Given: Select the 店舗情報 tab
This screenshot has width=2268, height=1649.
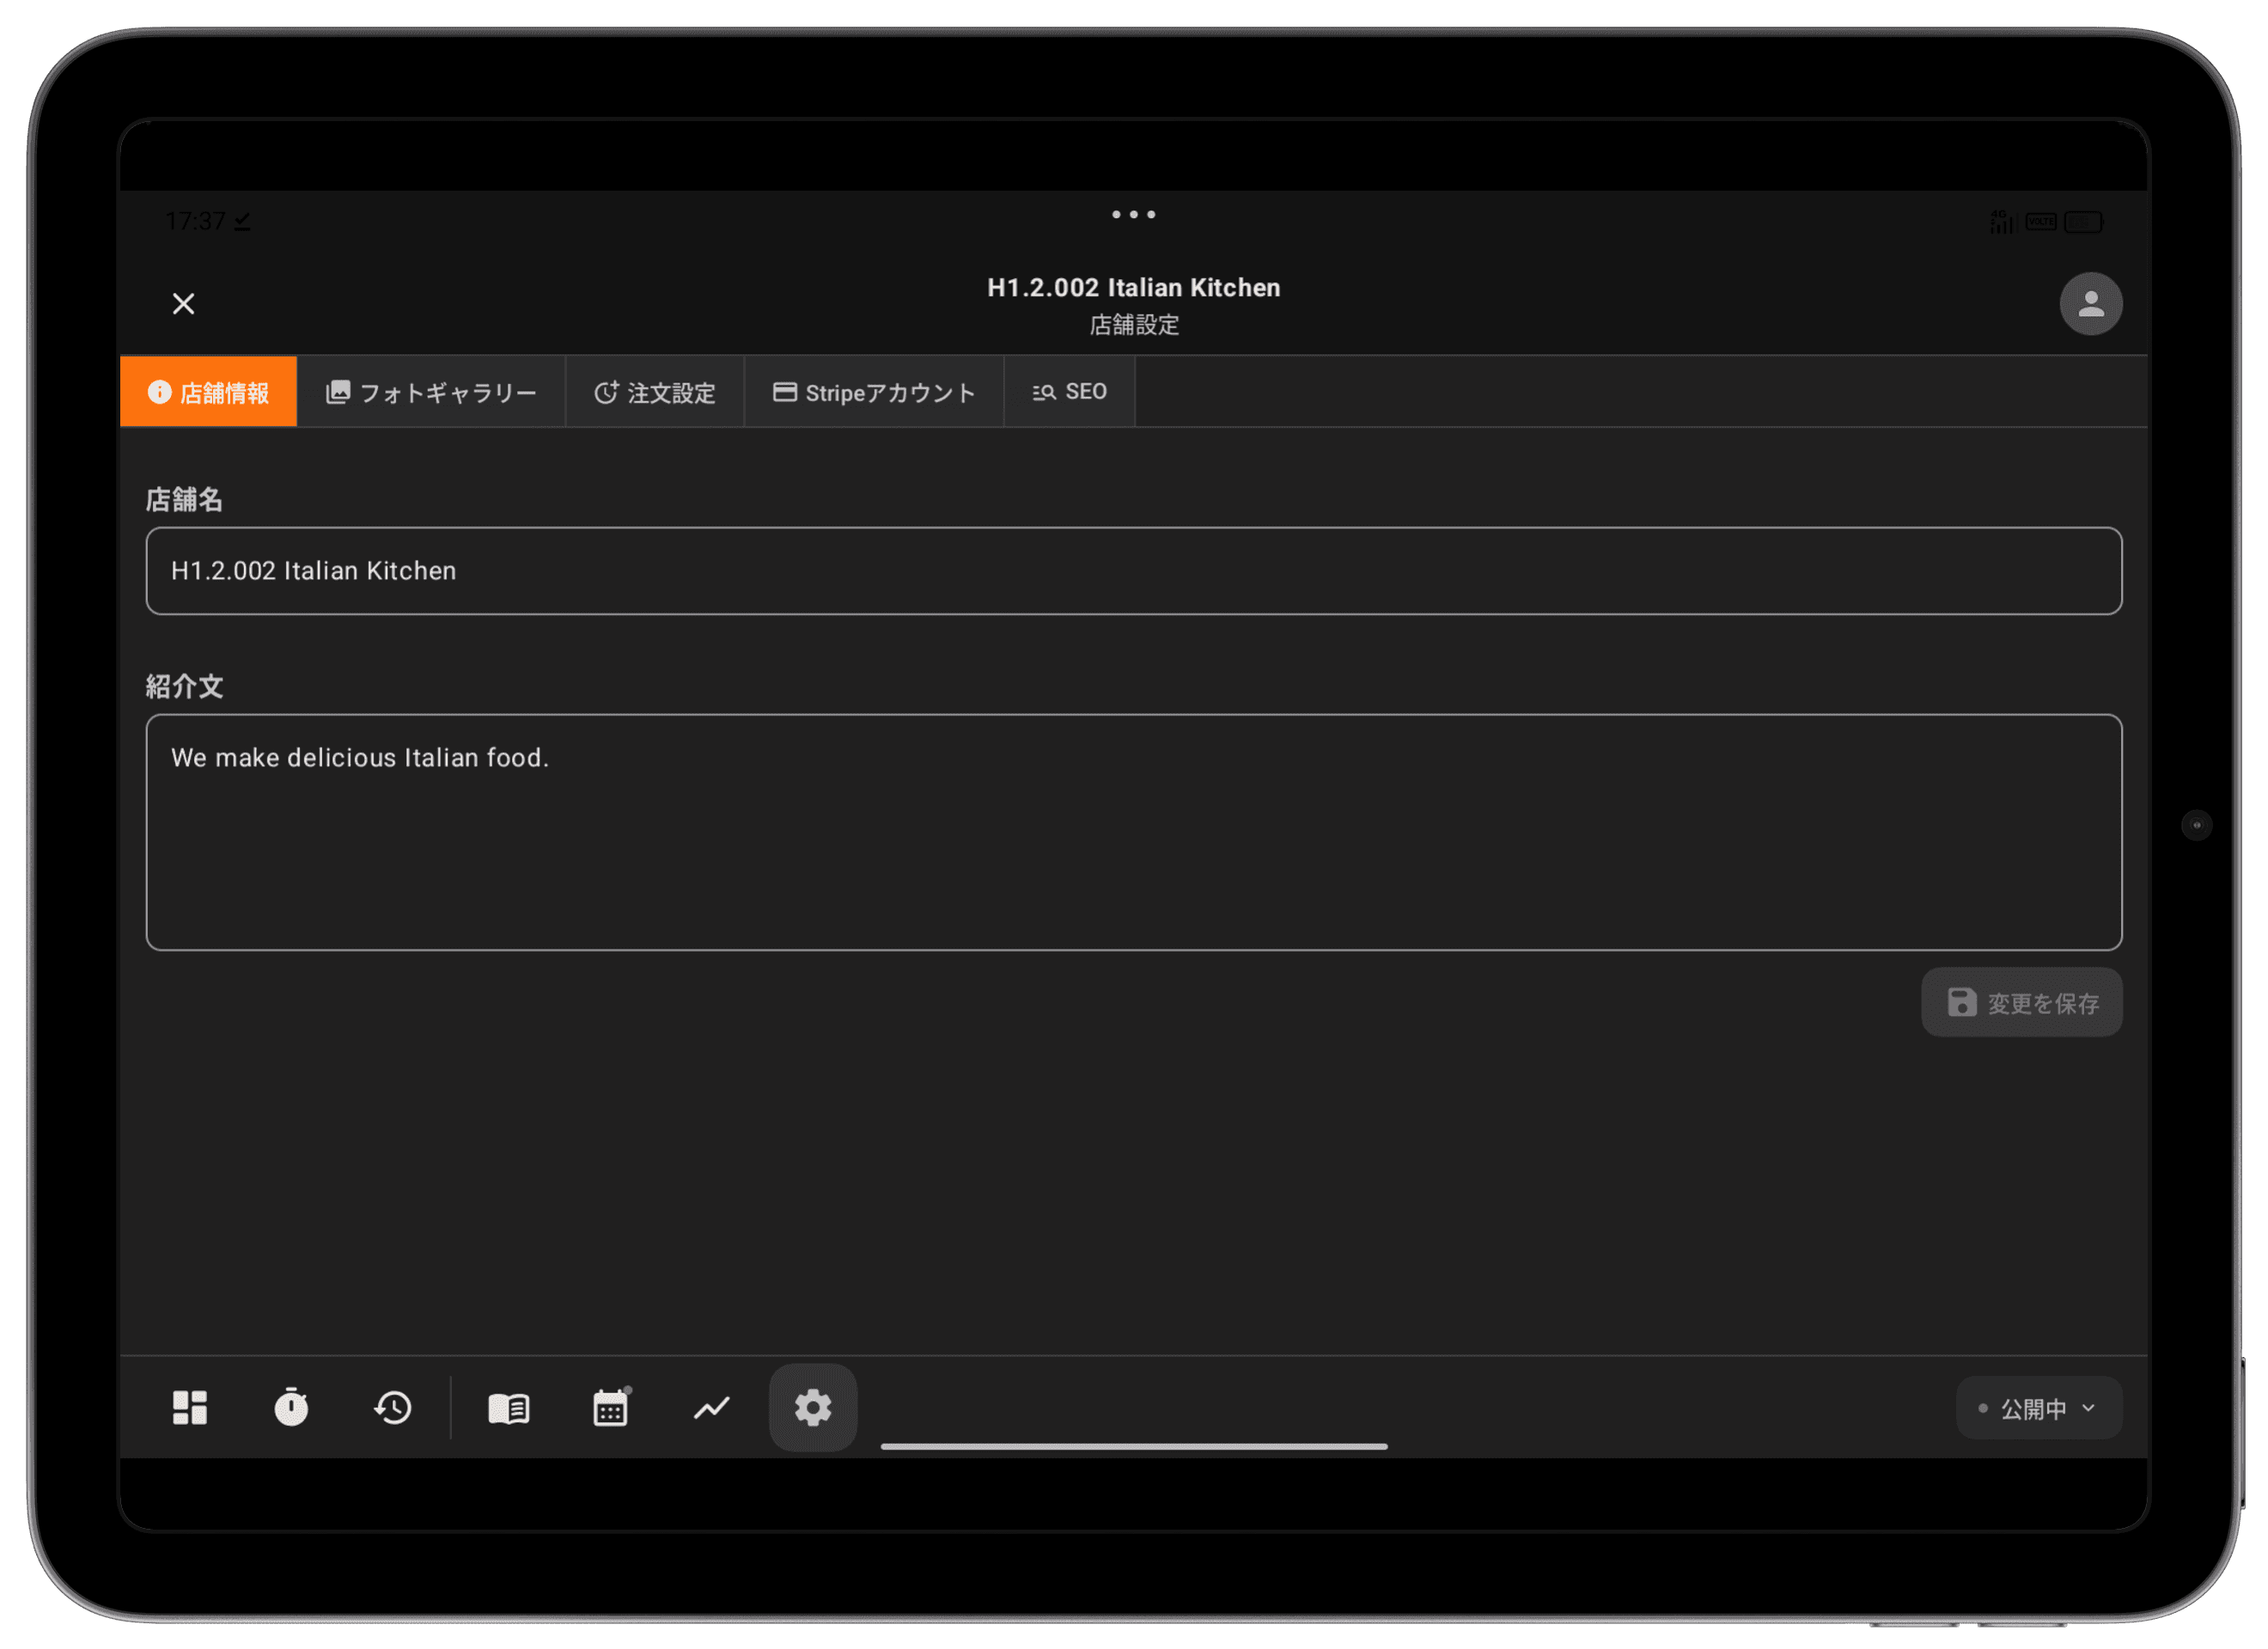Looking at the screenshot, I should click(x=208, y=392).
